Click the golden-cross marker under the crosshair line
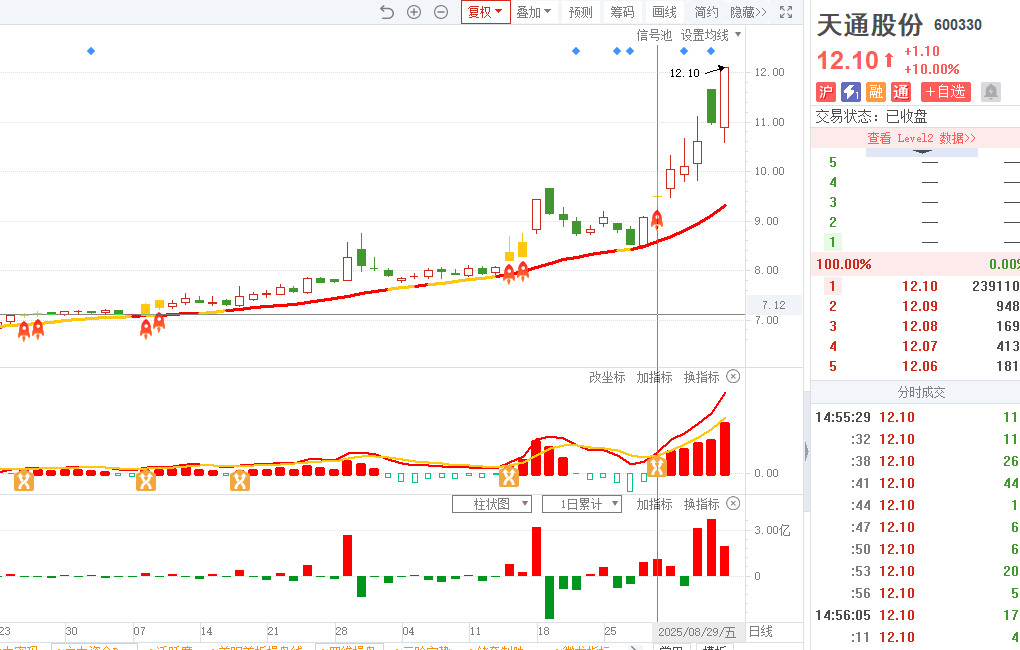The width and height of the screenshot is (1020, 650). click(x=657, y=467)
